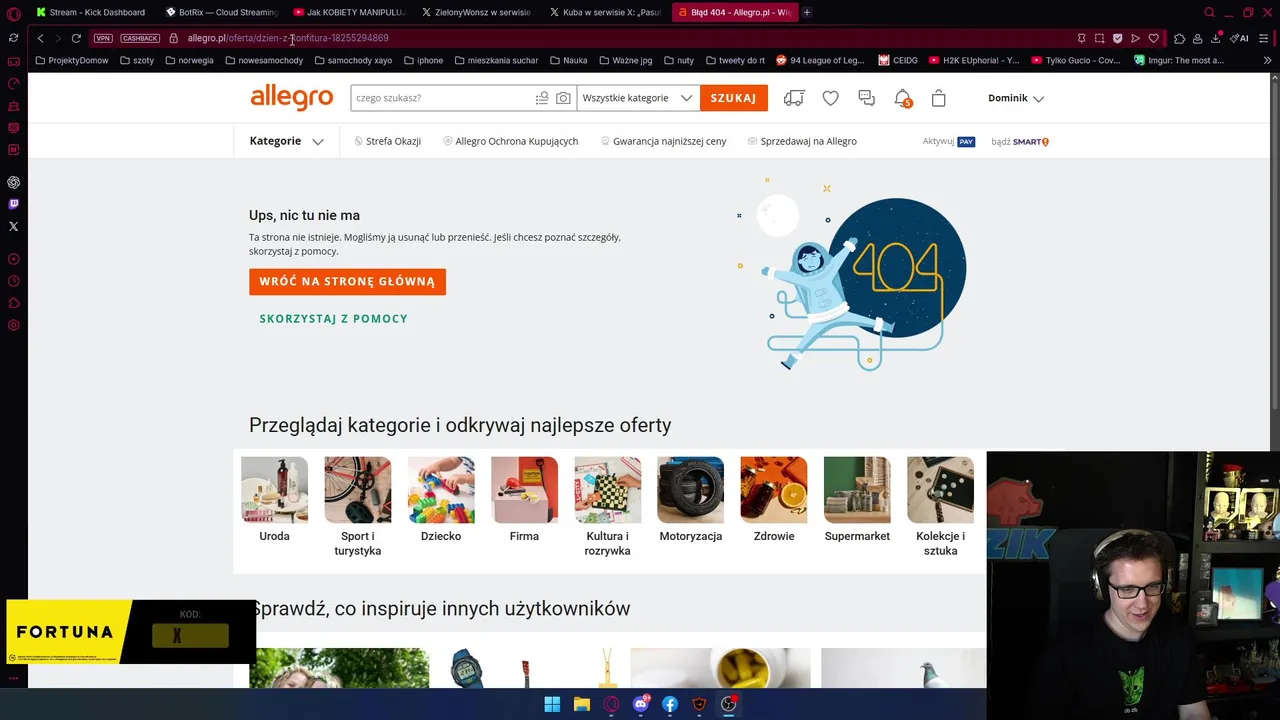Switch to the Kuba w serwisie X tab
Image resolution: width=1280 pixels, height=720 pixels.
[x=605, y=12]
